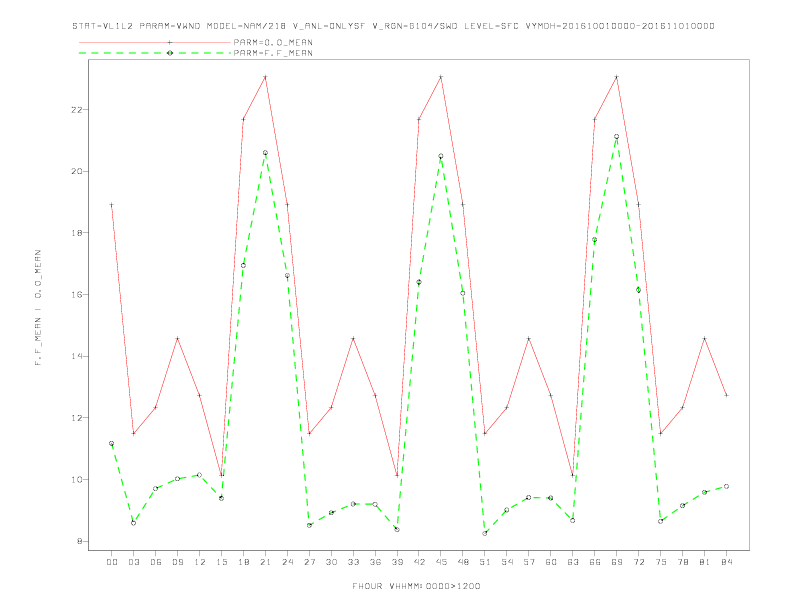The height and width of the screenshot is (612, 792).
Task: Click the red line peak marker at hour 21
Action: tap(265, 77)
